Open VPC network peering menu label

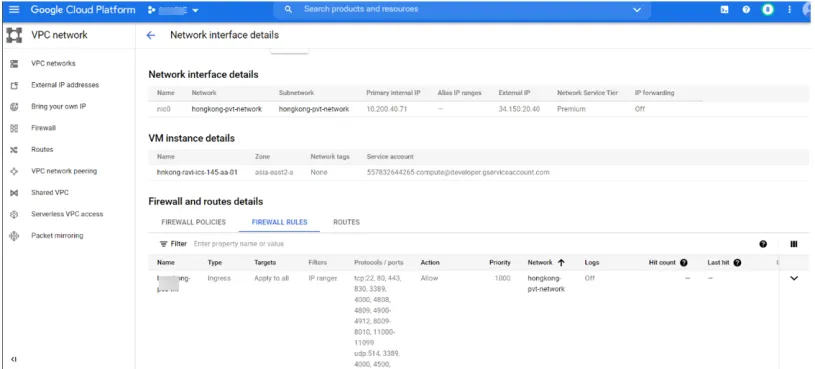tap(64, 171)
